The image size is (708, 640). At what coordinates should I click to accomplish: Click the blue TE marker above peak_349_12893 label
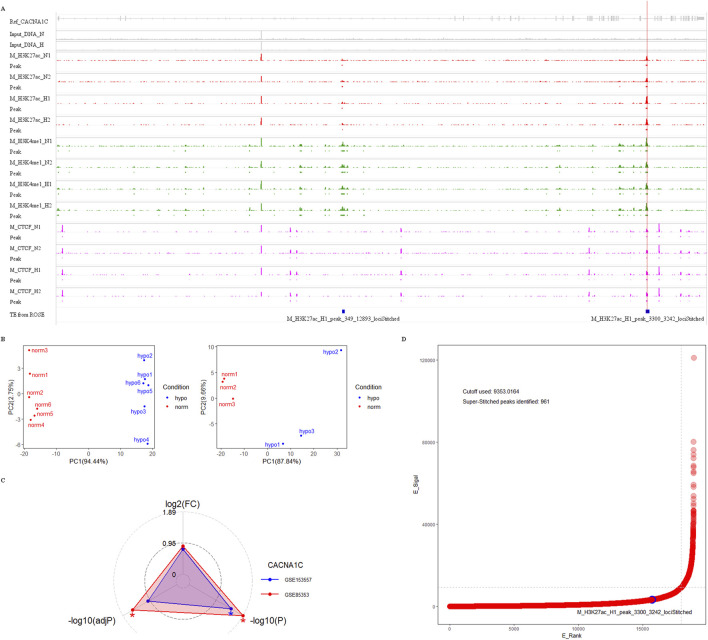pos(343,311)
